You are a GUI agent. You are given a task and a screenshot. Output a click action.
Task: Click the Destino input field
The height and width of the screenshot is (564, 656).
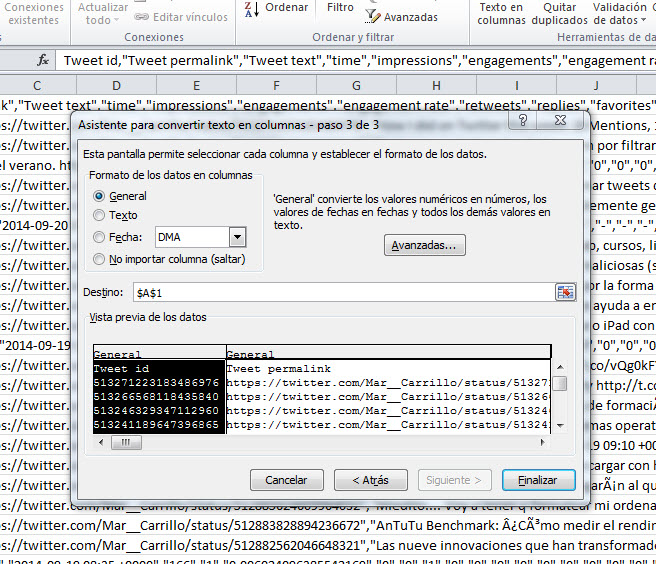pyautogui.click(x=340, y=292)
